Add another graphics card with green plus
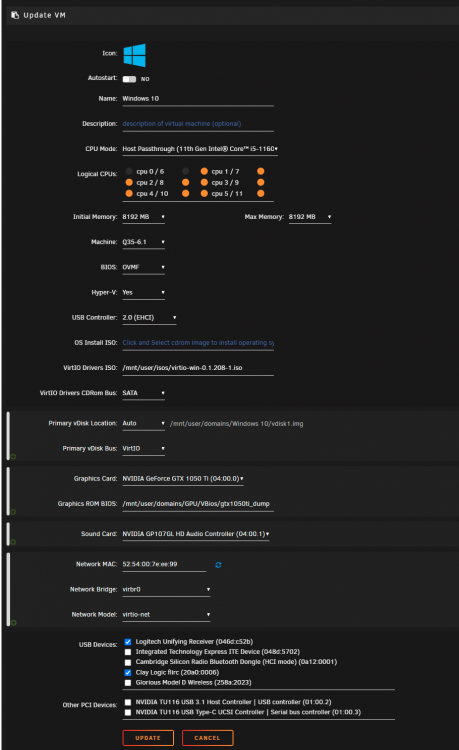 (x=13, y=512)
